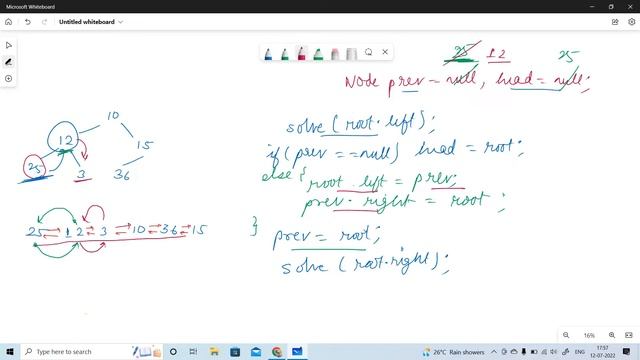The image size is (640, 360).
Task: Select the ruler tool
Action: (x=351, y=53)
